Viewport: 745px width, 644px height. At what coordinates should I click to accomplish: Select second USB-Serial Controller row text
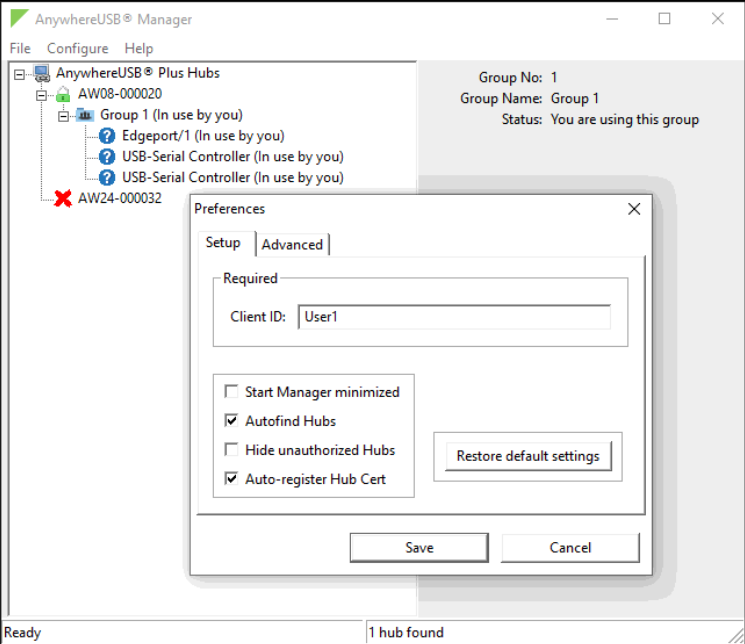tap(233, 178)
